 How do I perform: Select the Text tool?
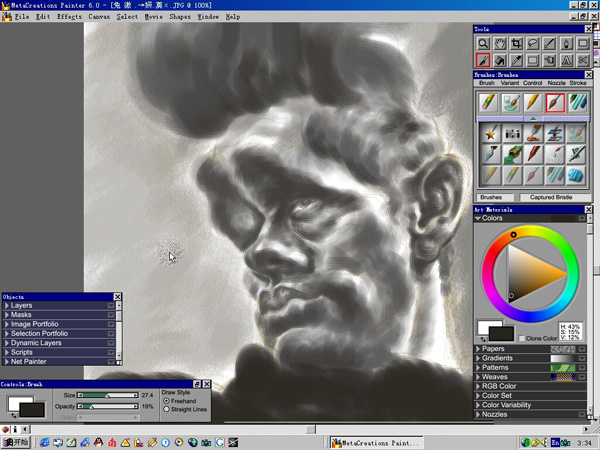[566, 60]
